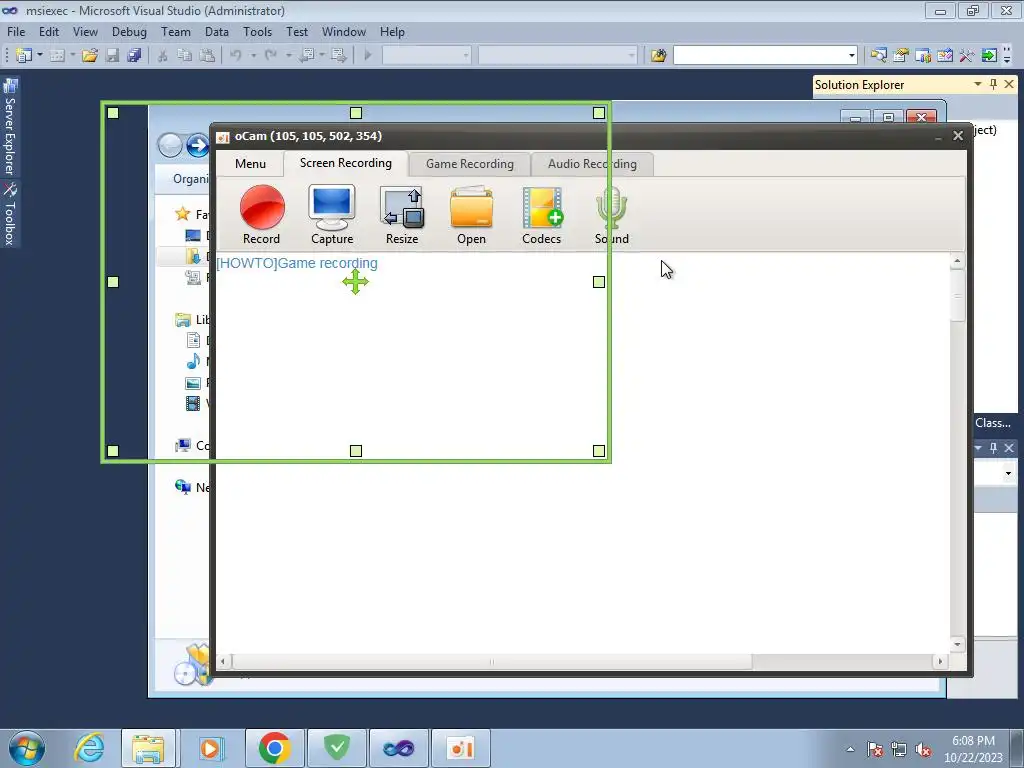This screenshot has width=1024, height=768.
Task: Switch to the Audio Recording tab
Action: pyautogui.click(x=592, y=164)
